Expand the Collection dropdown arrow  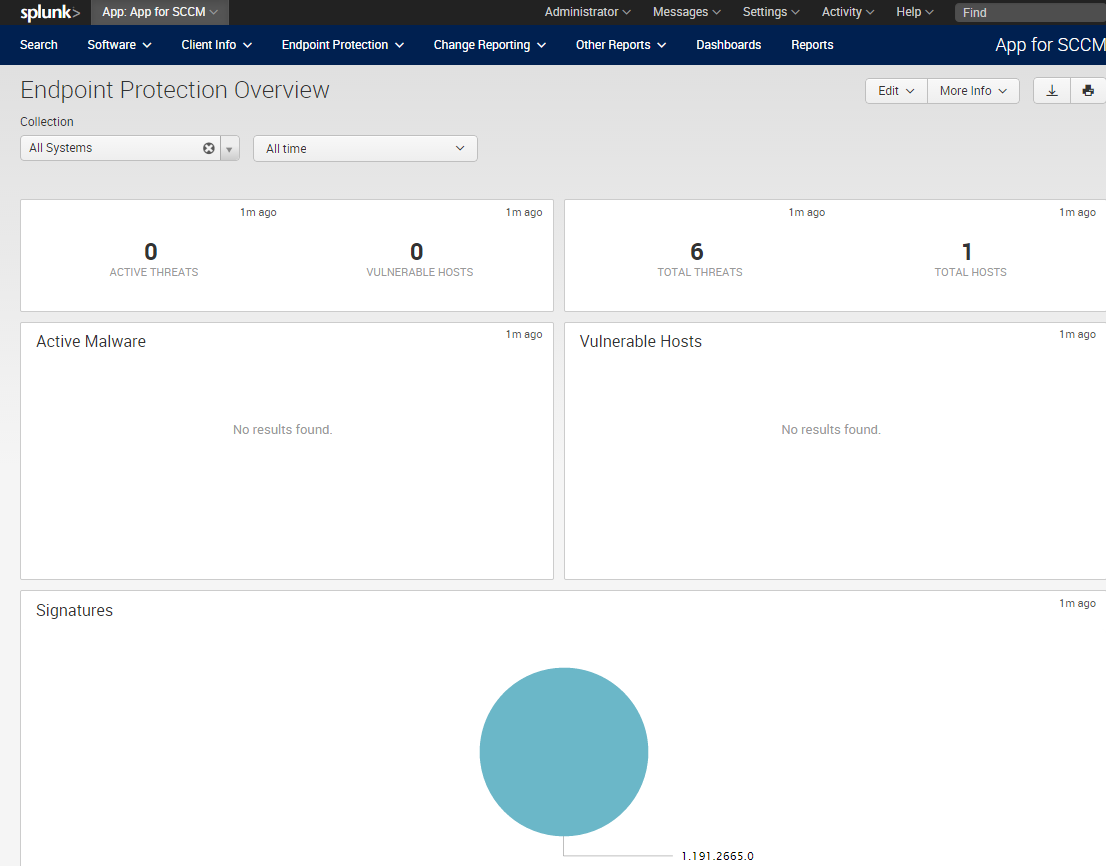tap(229, 149)
